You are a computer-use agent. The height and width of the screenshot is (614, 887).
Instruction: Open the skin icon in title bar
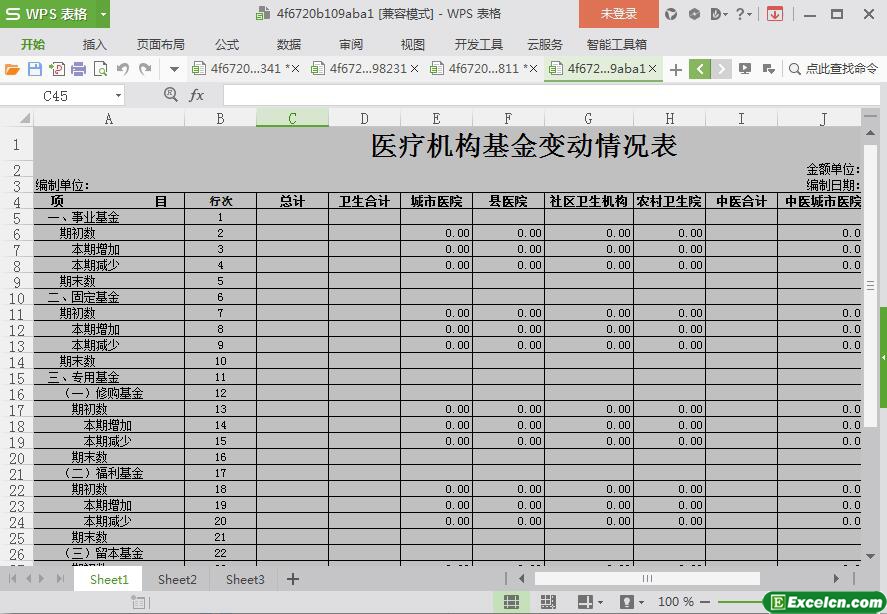(x=671, y=14)
